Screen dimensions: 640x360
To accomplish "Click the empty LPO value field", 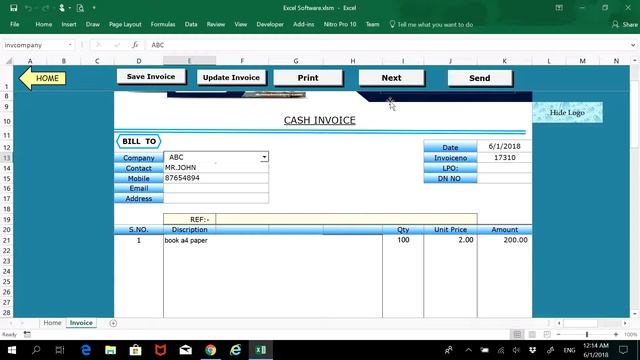I will (504, 168).
